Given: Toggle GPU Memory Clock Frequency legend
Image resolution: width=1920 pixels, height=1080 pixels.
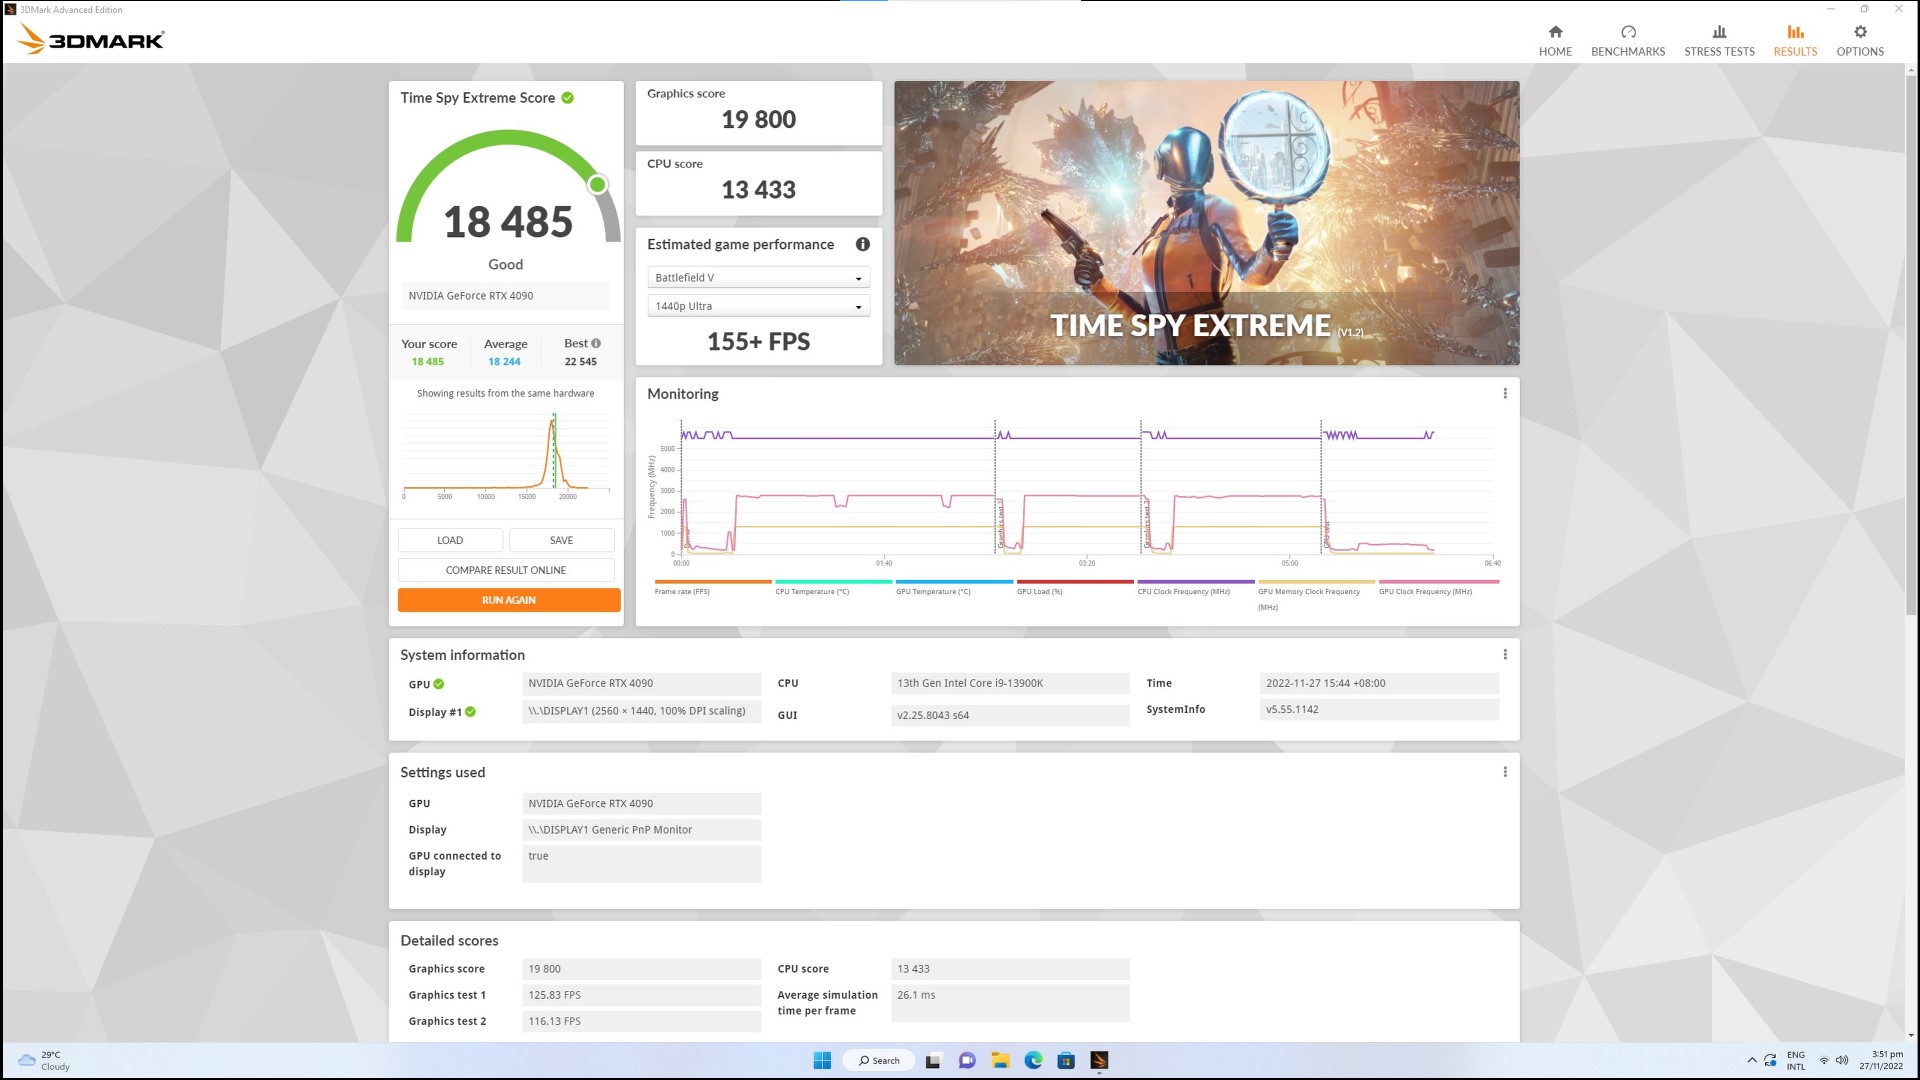Looking at the screenshot, I should pyautogui.click(x=1316, y=595).
